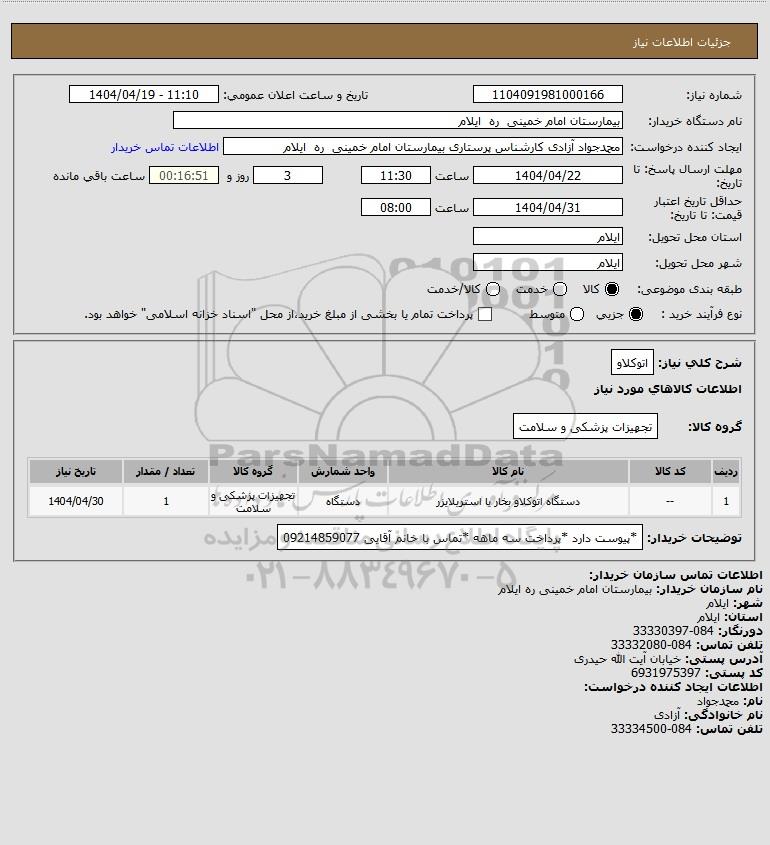770x845 pixels.
Task: Select the خدمت radio button
Action: [x=560, y=289]
